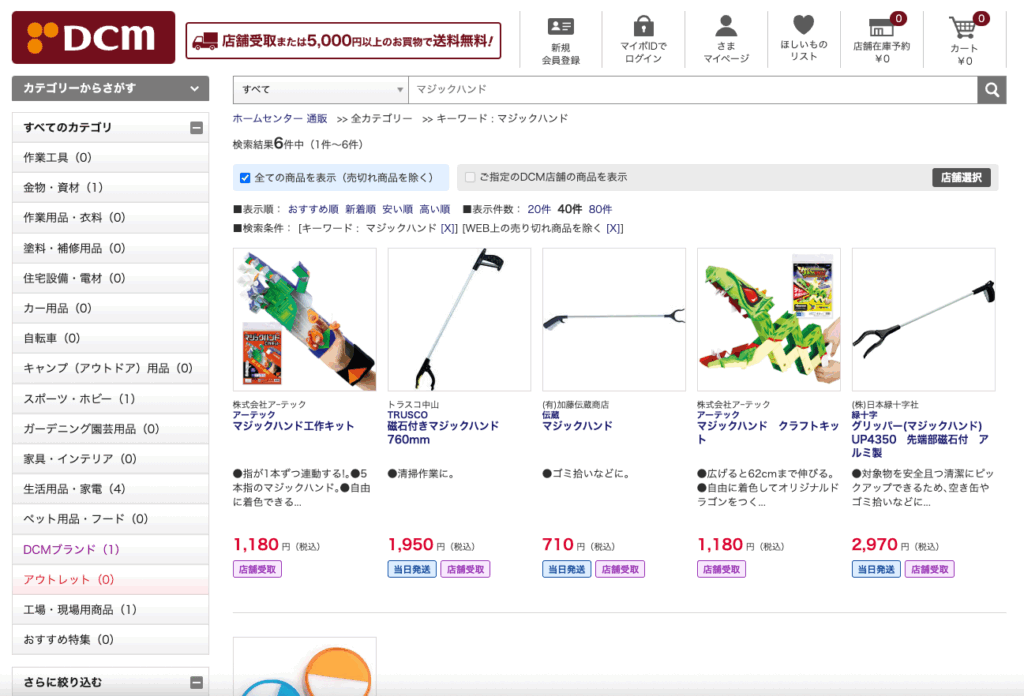Image resolution: width=1024 pixels, height=696 pixels.
Task: Open the partially visible second-row product thumbnail
Action: [x=304, y=667]
